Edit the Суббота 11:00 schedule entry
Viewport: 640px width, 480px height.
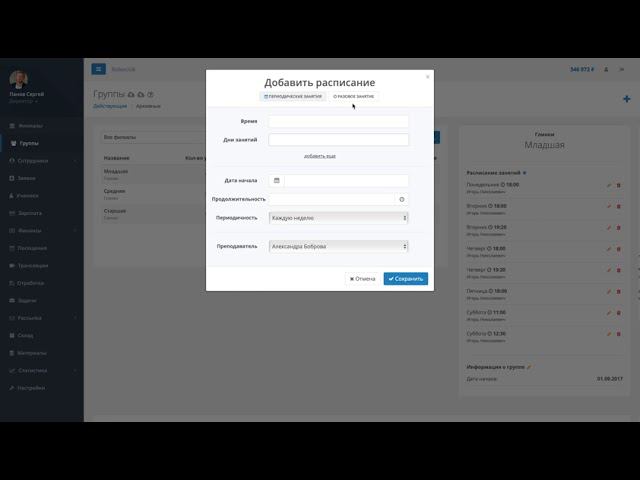(609, 313)
